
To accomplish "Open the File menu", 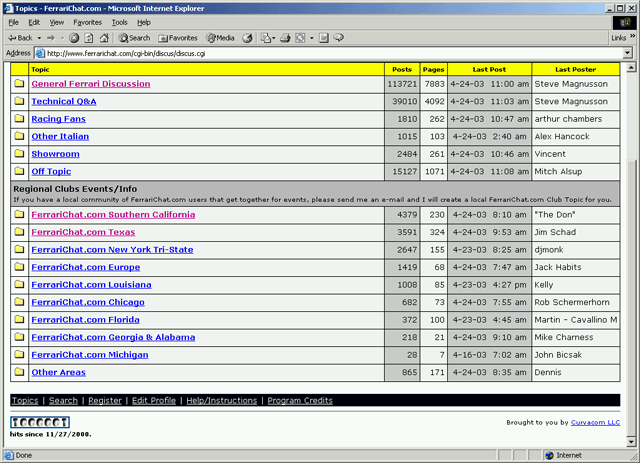I will (13, 22).
